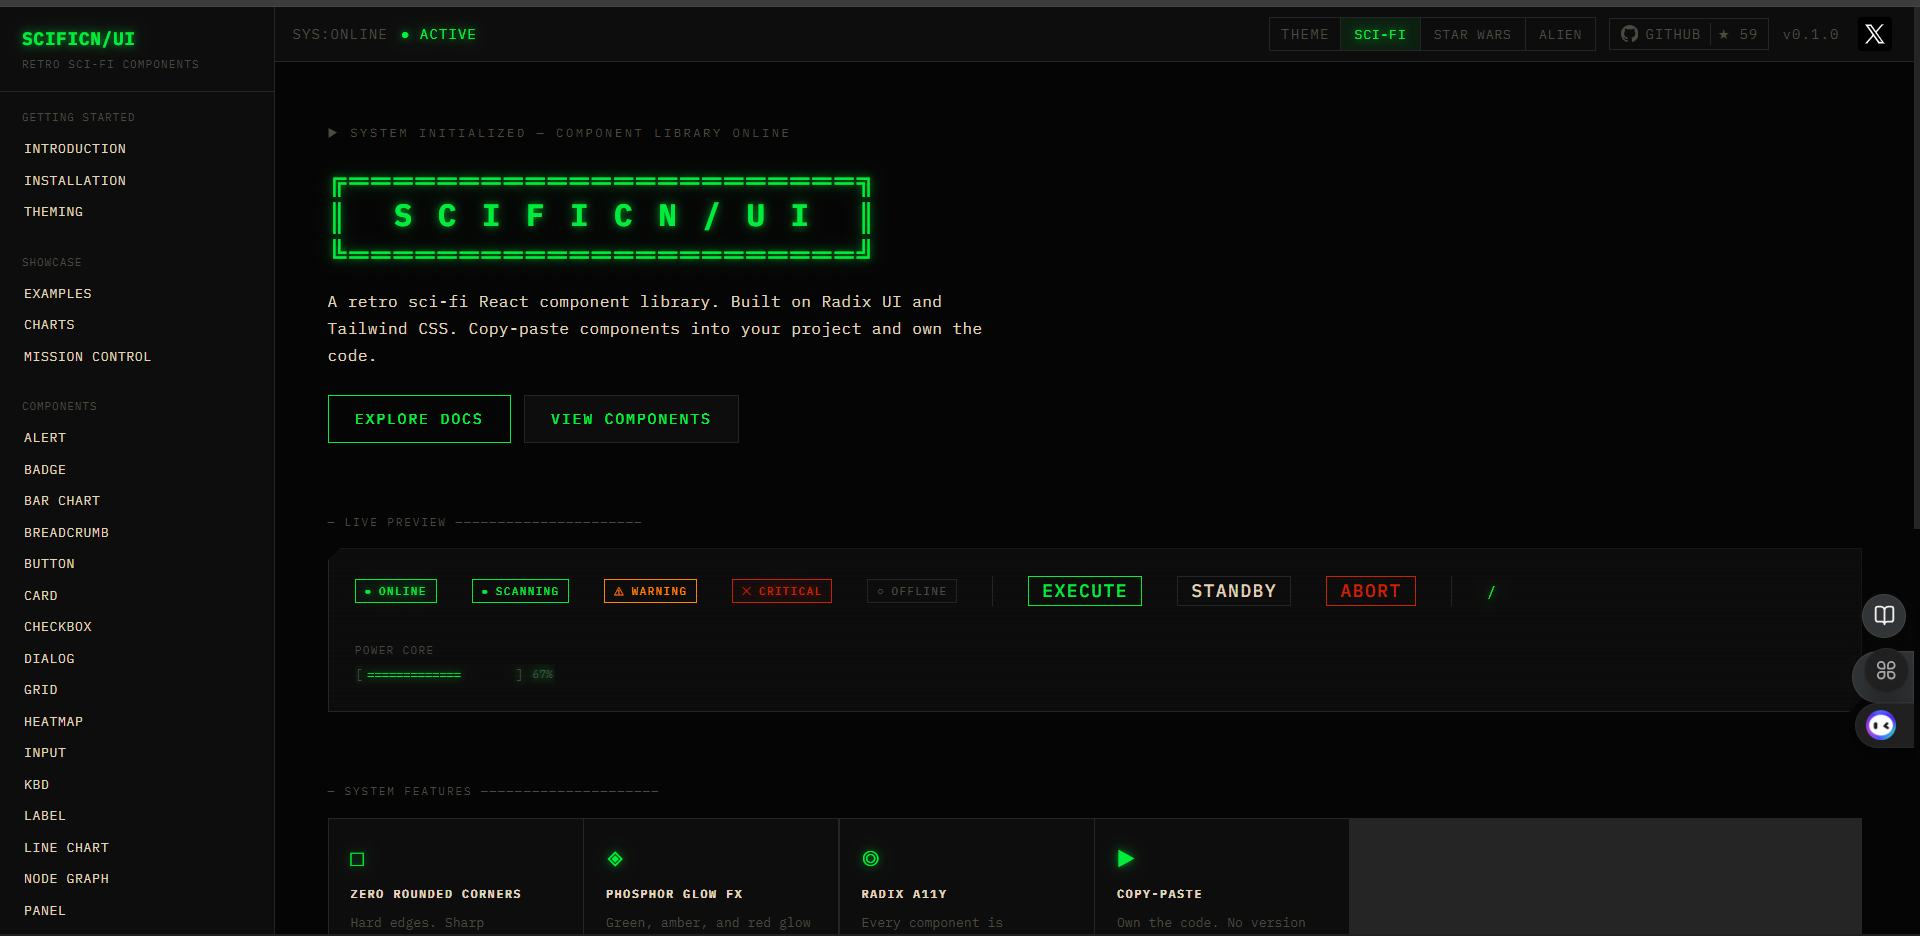
Task: Open Installation in sidebar
Action: click(75, 181)
